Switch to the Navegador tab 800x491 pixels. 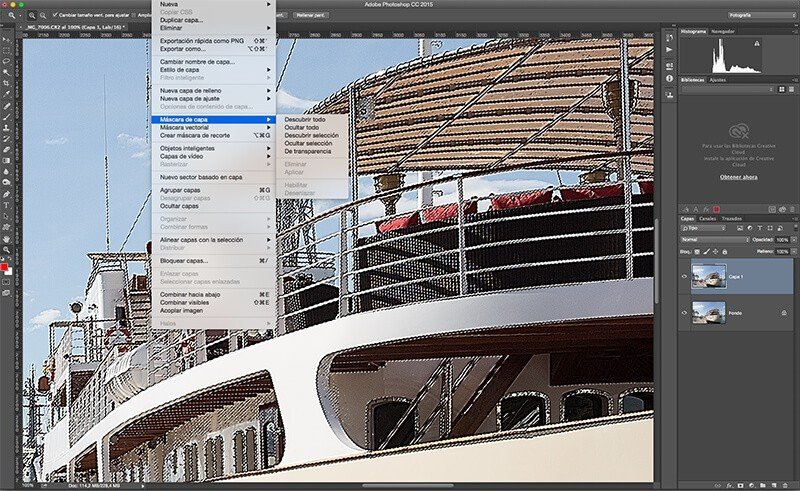722,31
